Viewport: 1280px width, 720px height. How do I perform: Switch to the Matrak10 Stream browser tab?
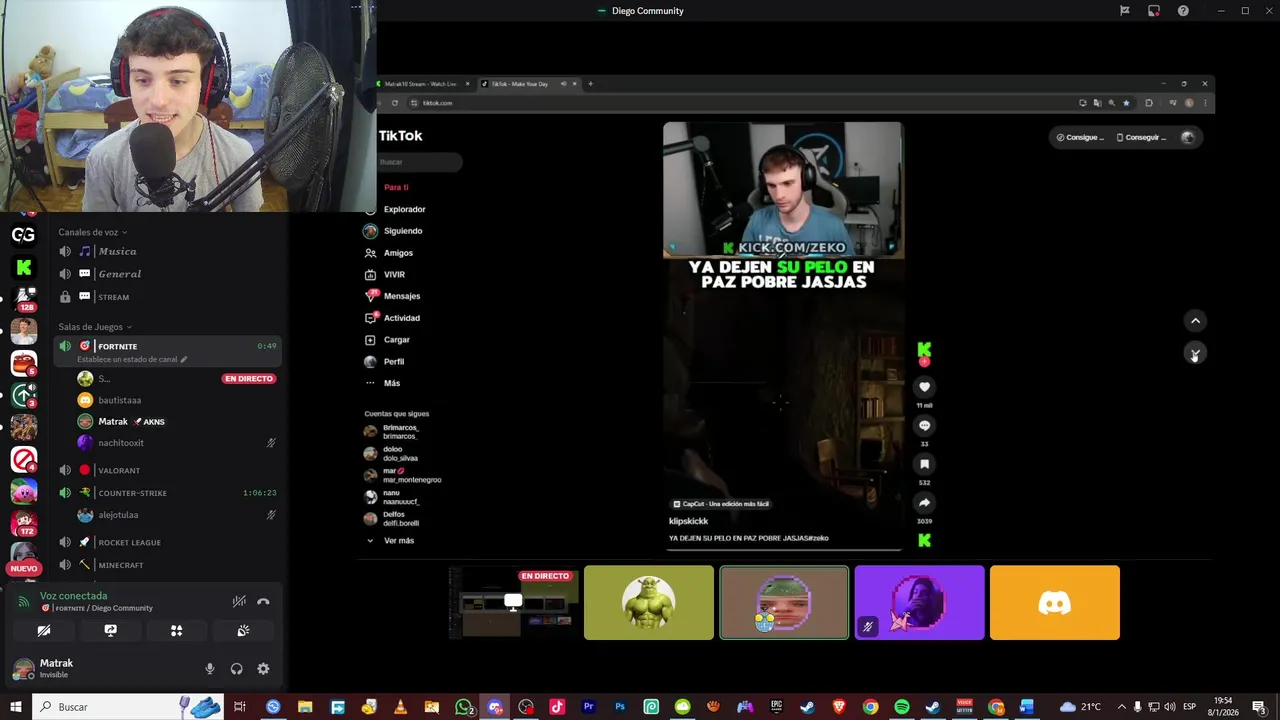tap(425, 84)
